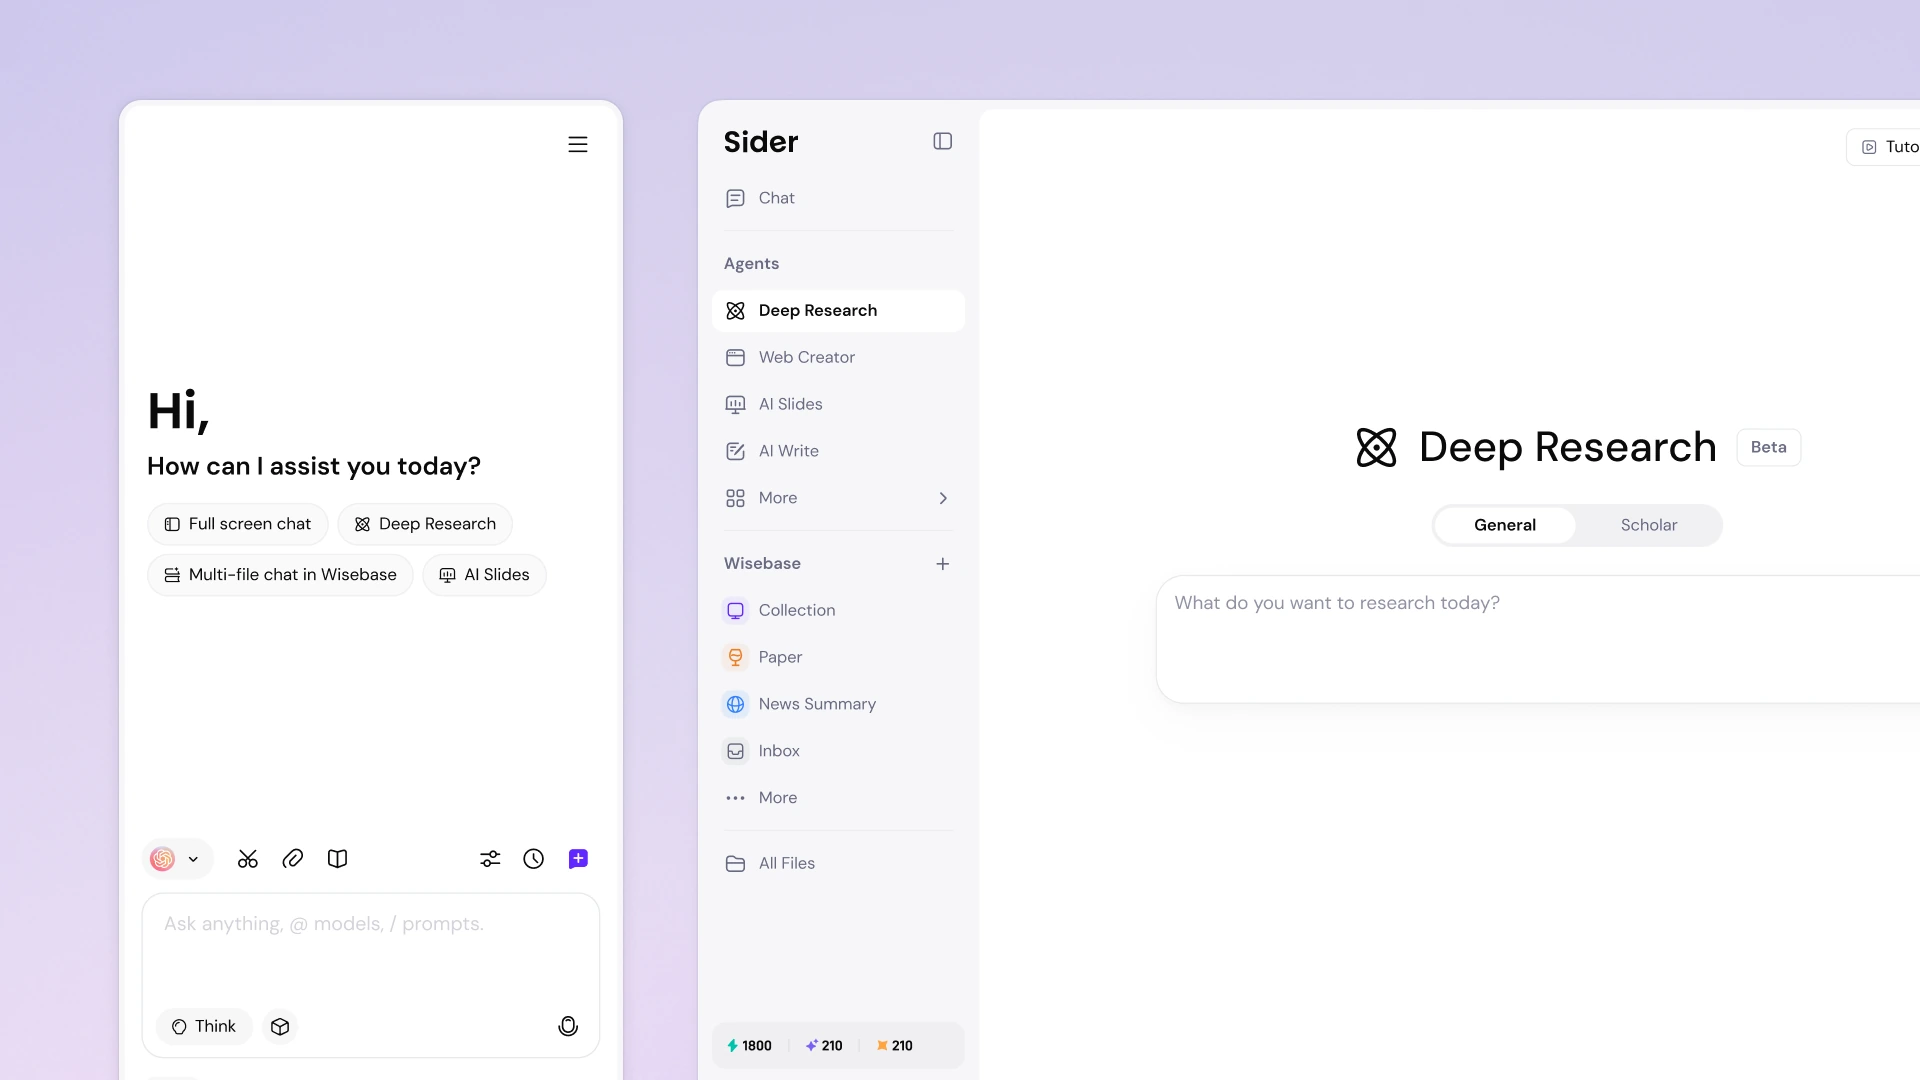
Task: Start a new chat with purple plus icon
Action: (578, 859)
